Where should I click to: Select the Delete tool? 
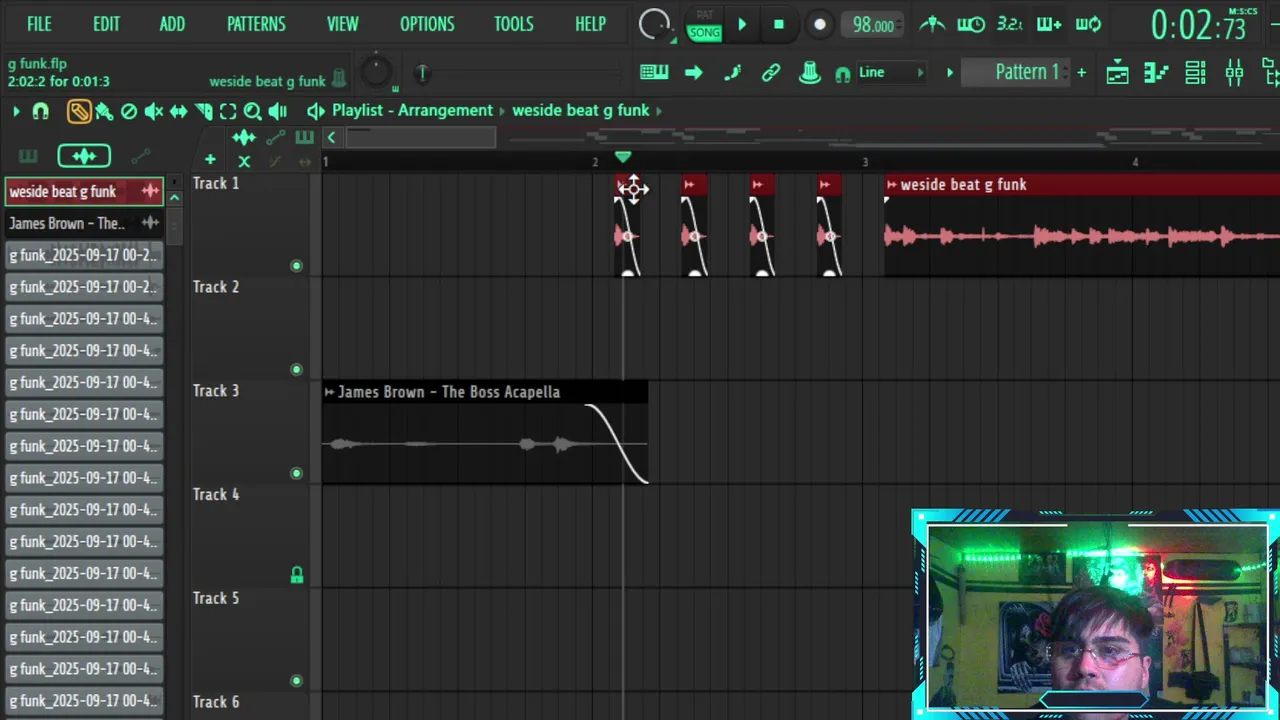[x=129, y=112]
